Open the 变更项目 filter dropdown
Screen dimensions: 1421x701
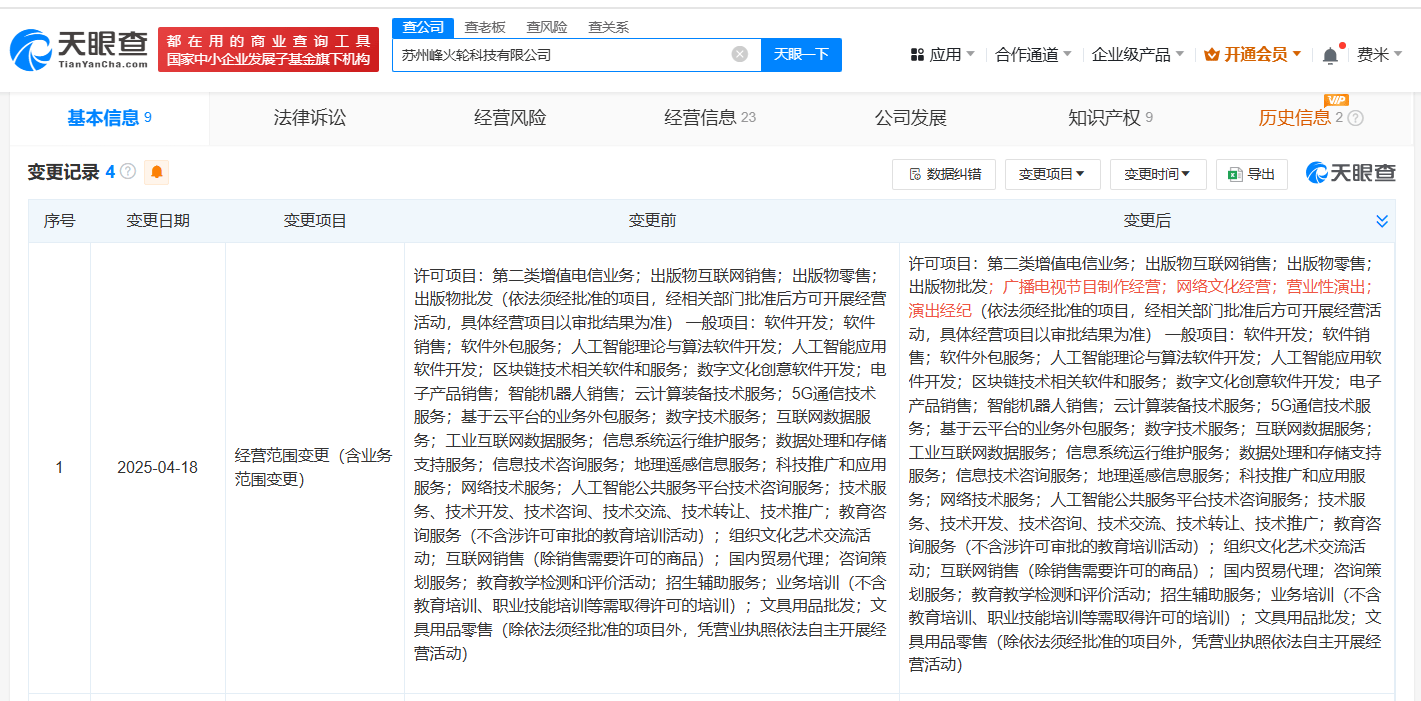tap(1052, 174)
